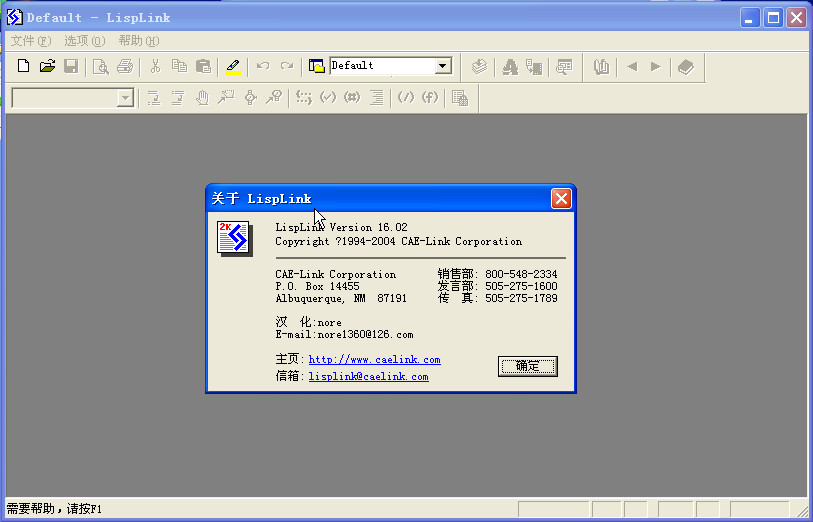
Task: Click the 汉 化:nore translator credit
Action: pyautogui.click(x=309, y=322)
